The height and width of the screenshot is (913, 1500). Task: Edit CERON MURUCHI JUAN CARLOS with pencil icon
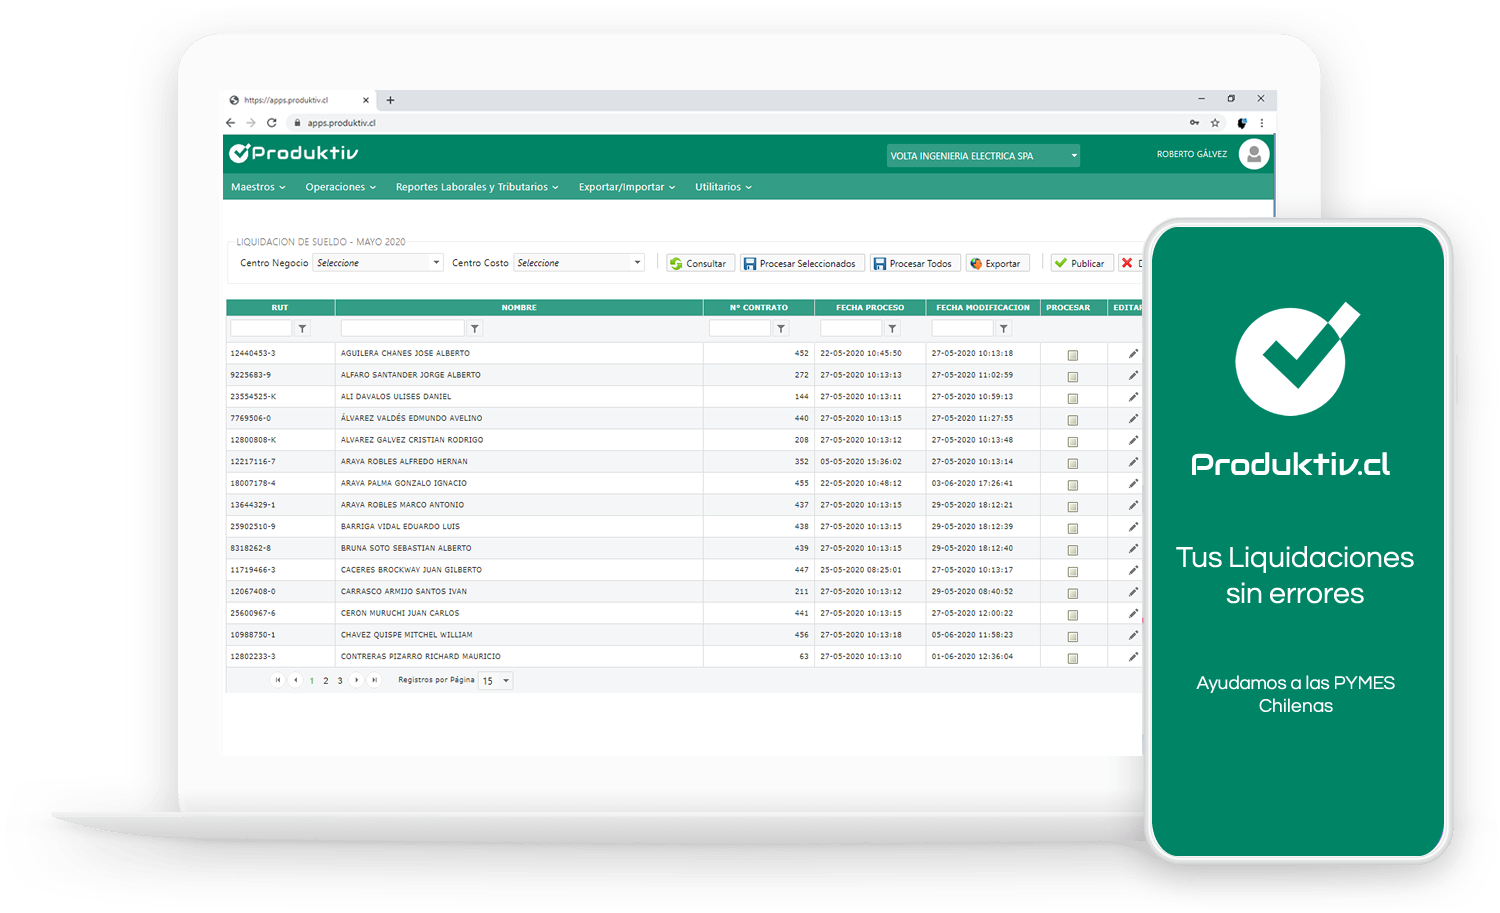pos(1133,614)
